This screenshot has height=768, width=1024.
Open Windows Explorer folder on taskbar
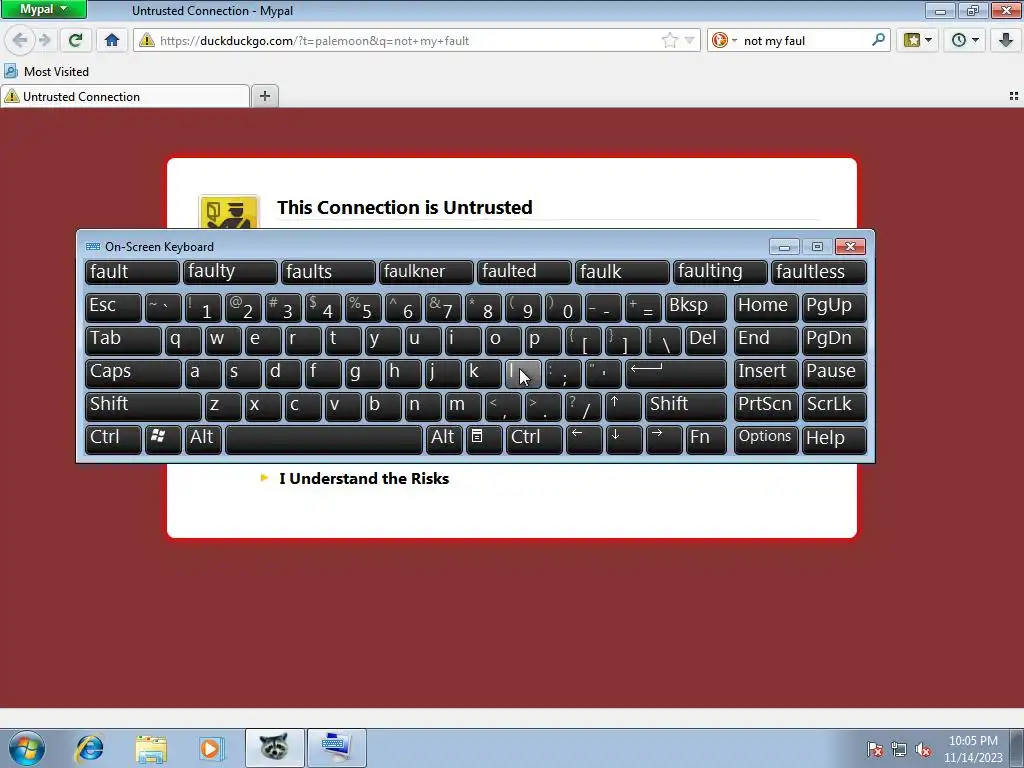tap(151, 748)
